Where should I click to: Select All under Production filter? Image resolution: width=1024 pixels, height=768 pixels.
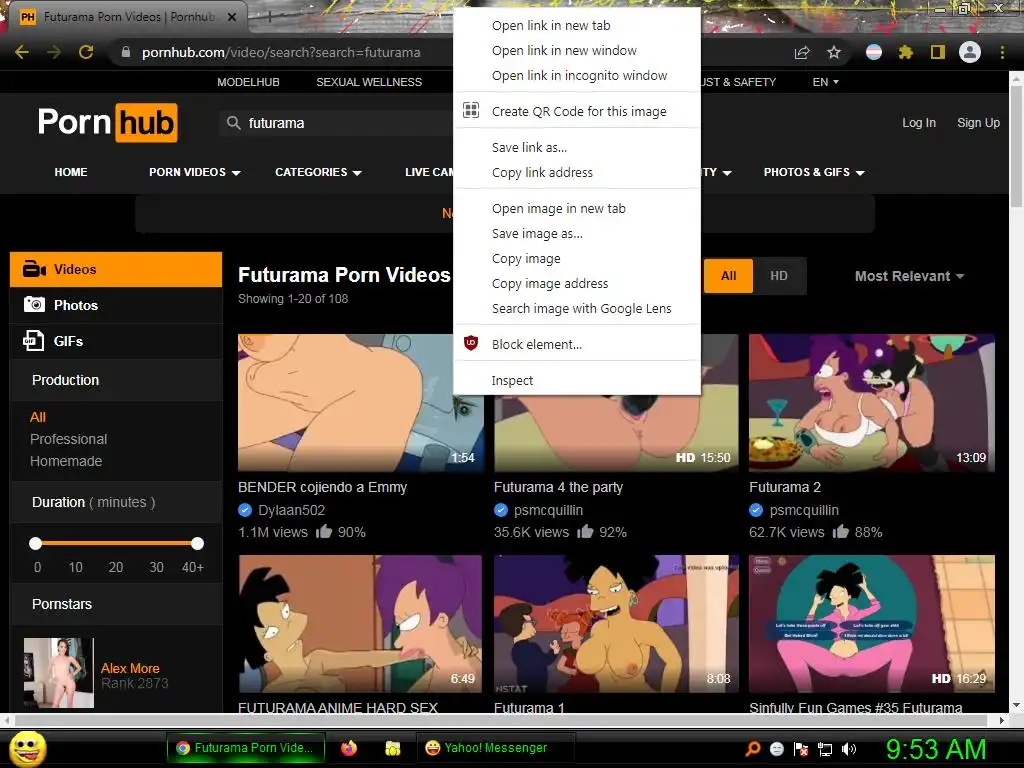tap(38, 417)
